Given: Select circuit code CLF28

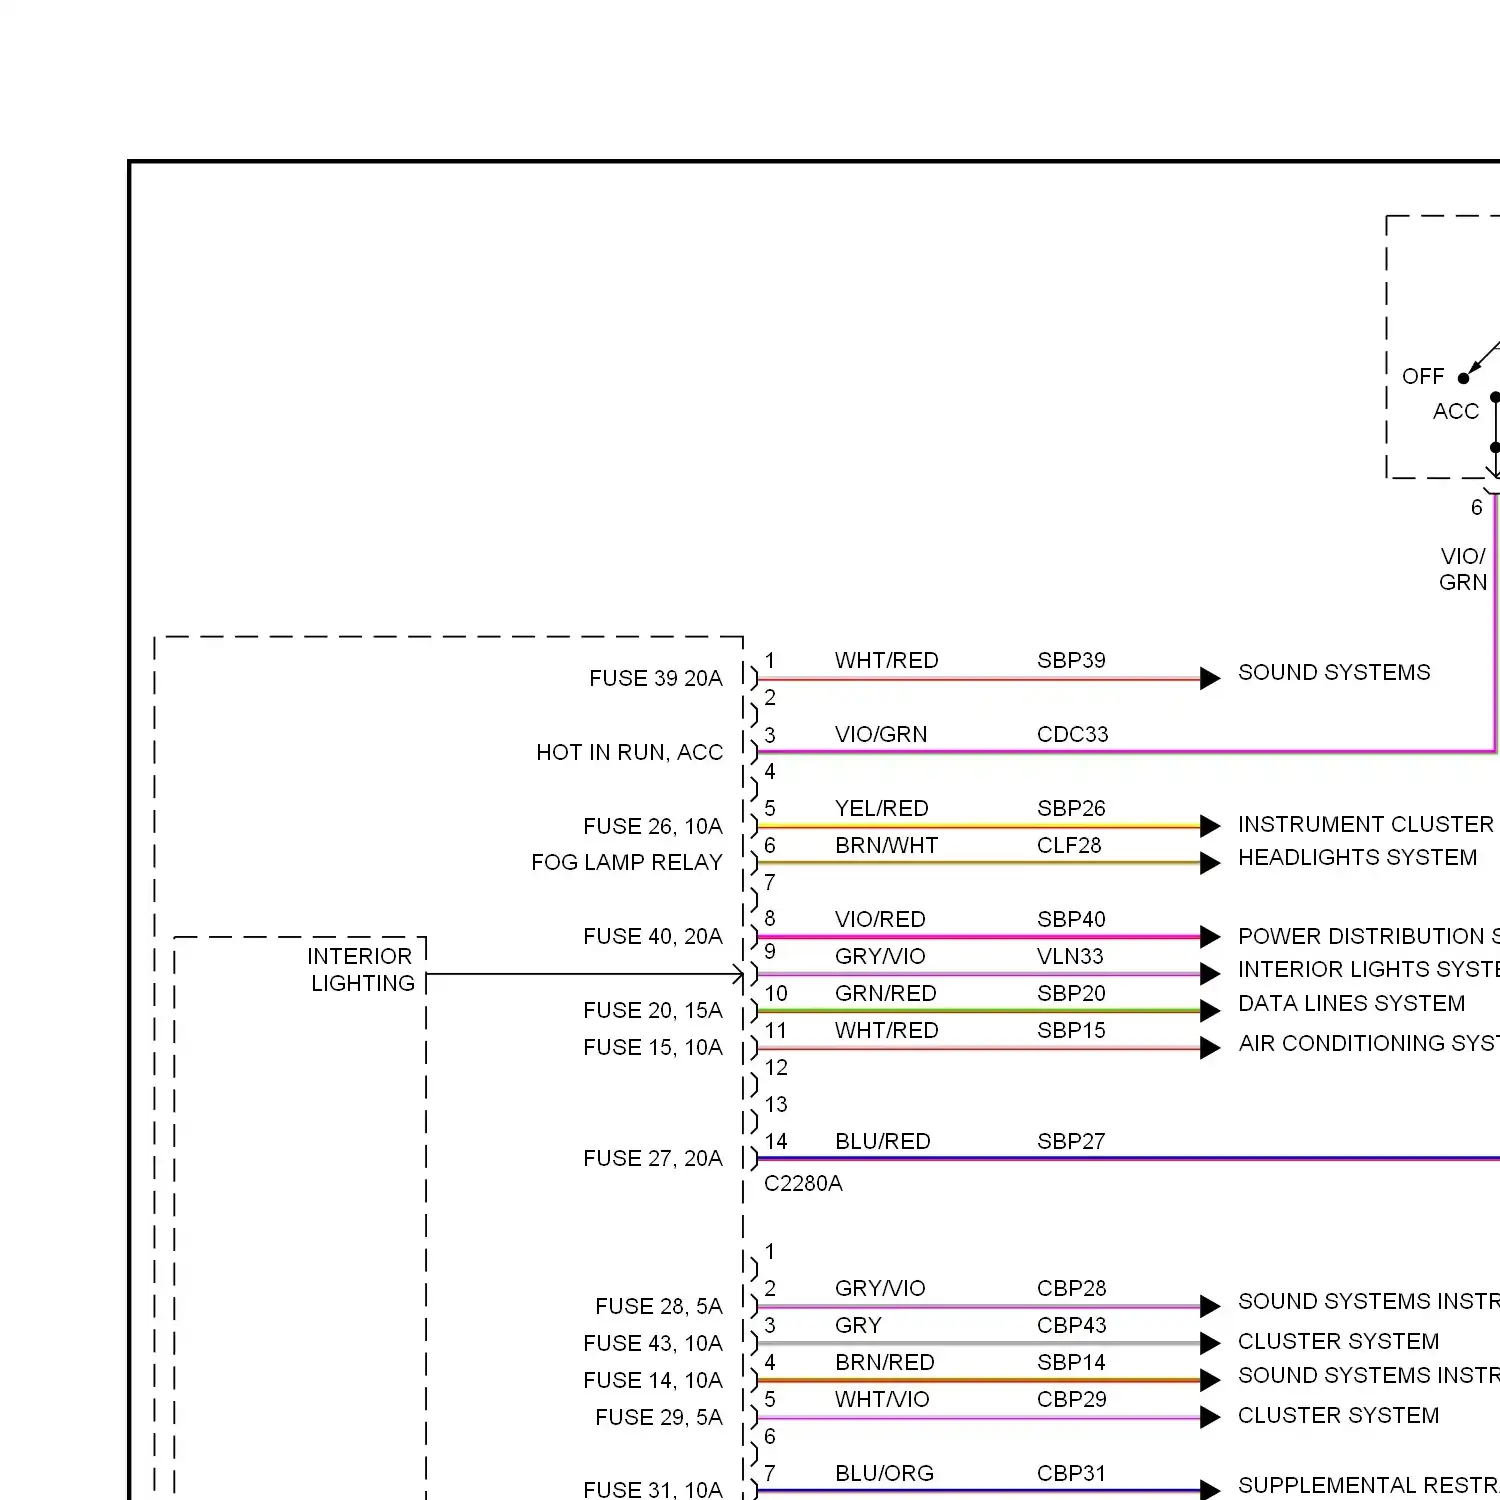Looking at the screenshot, I should 1069,845.
